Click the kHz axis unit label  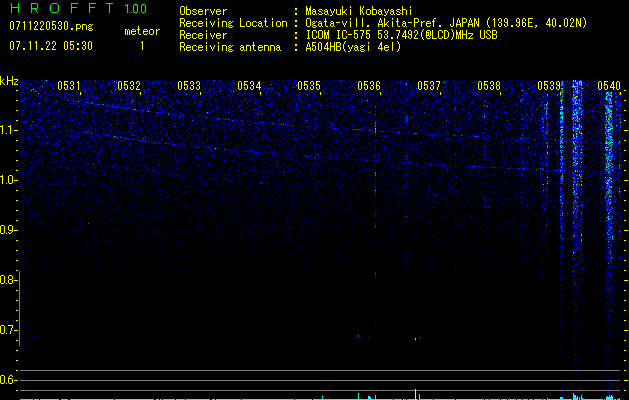click(x=9, y=80)
